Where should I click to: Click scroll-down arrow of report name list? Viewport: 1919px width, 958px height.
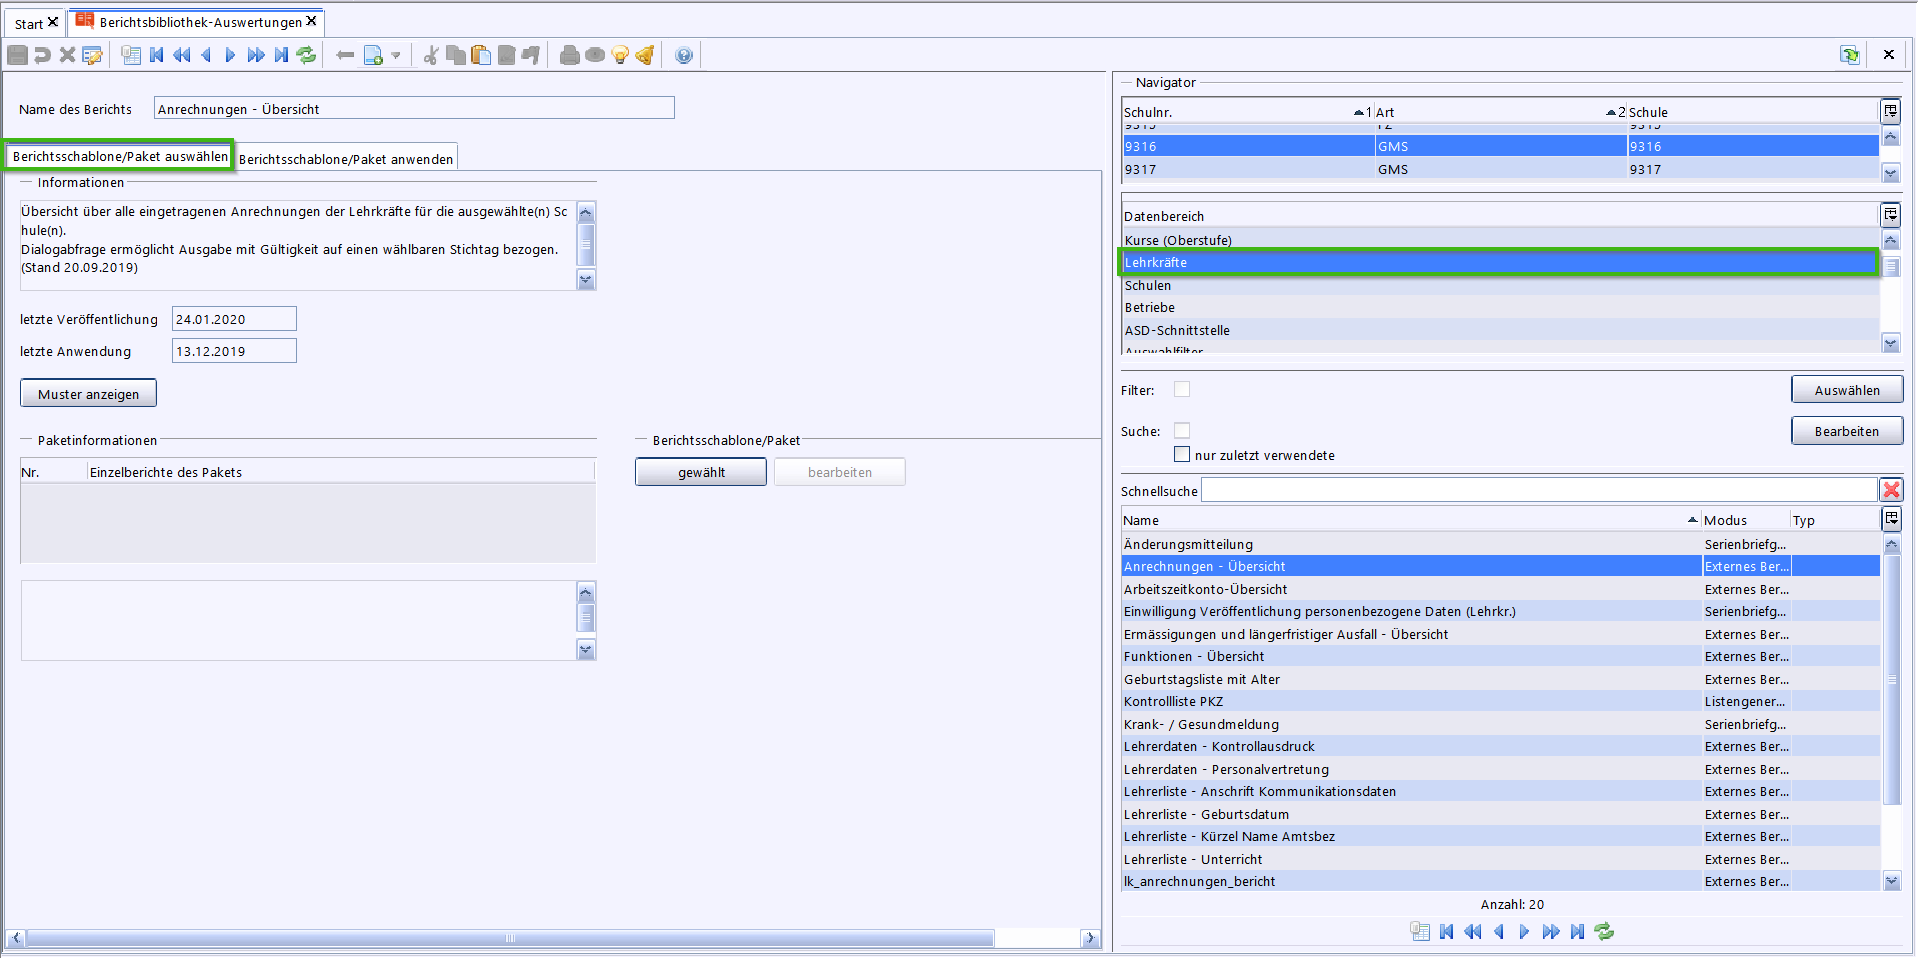[x=1891, y=881]
